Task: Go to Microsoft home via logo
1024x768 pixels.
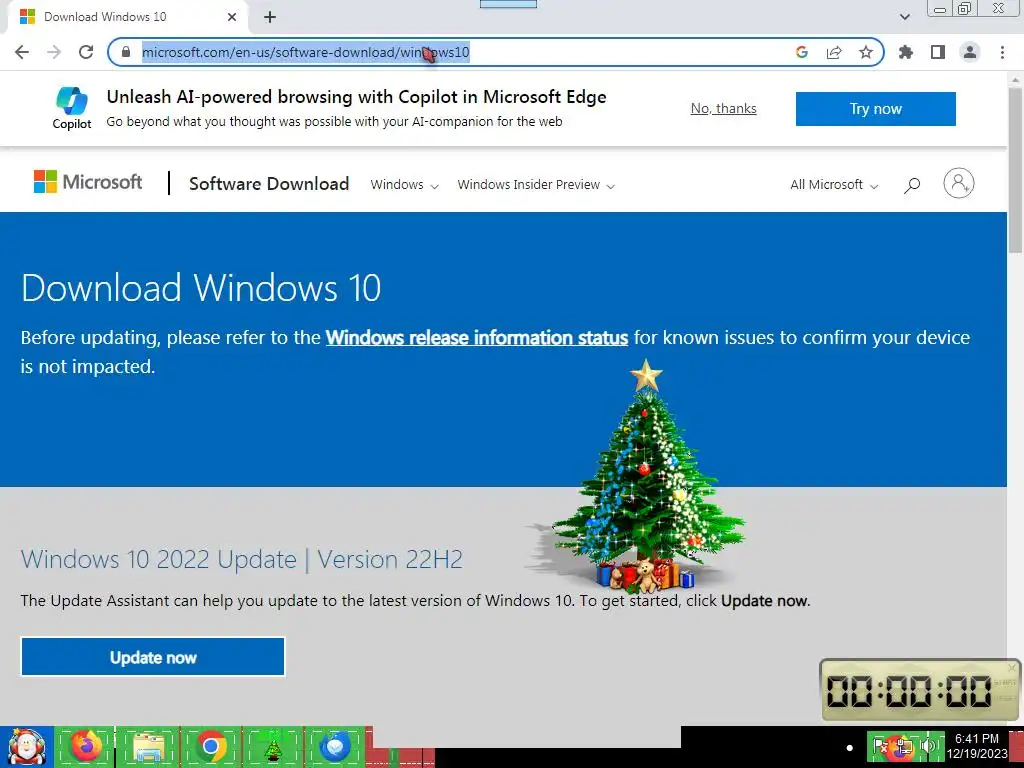Action: [88, 182]
